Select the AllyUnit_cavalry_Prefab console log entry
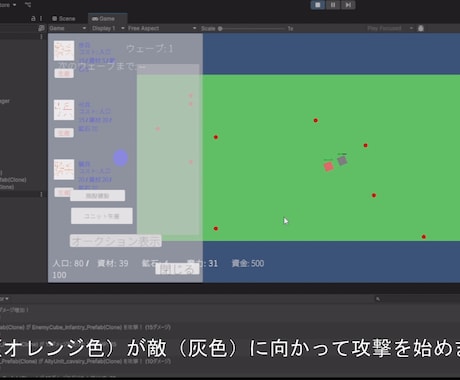 pos(85,361)
